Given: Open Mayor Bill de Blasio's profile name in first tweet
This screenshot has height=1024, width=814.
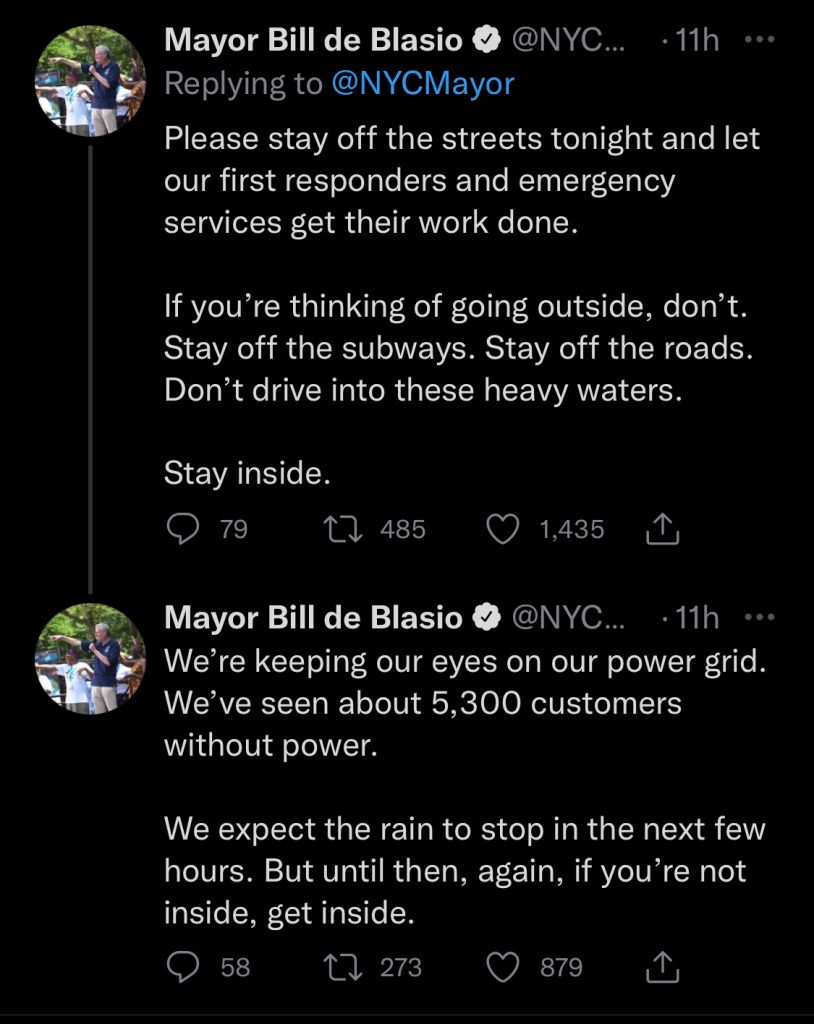Looking at the screenshot, I should click(313, 40).
